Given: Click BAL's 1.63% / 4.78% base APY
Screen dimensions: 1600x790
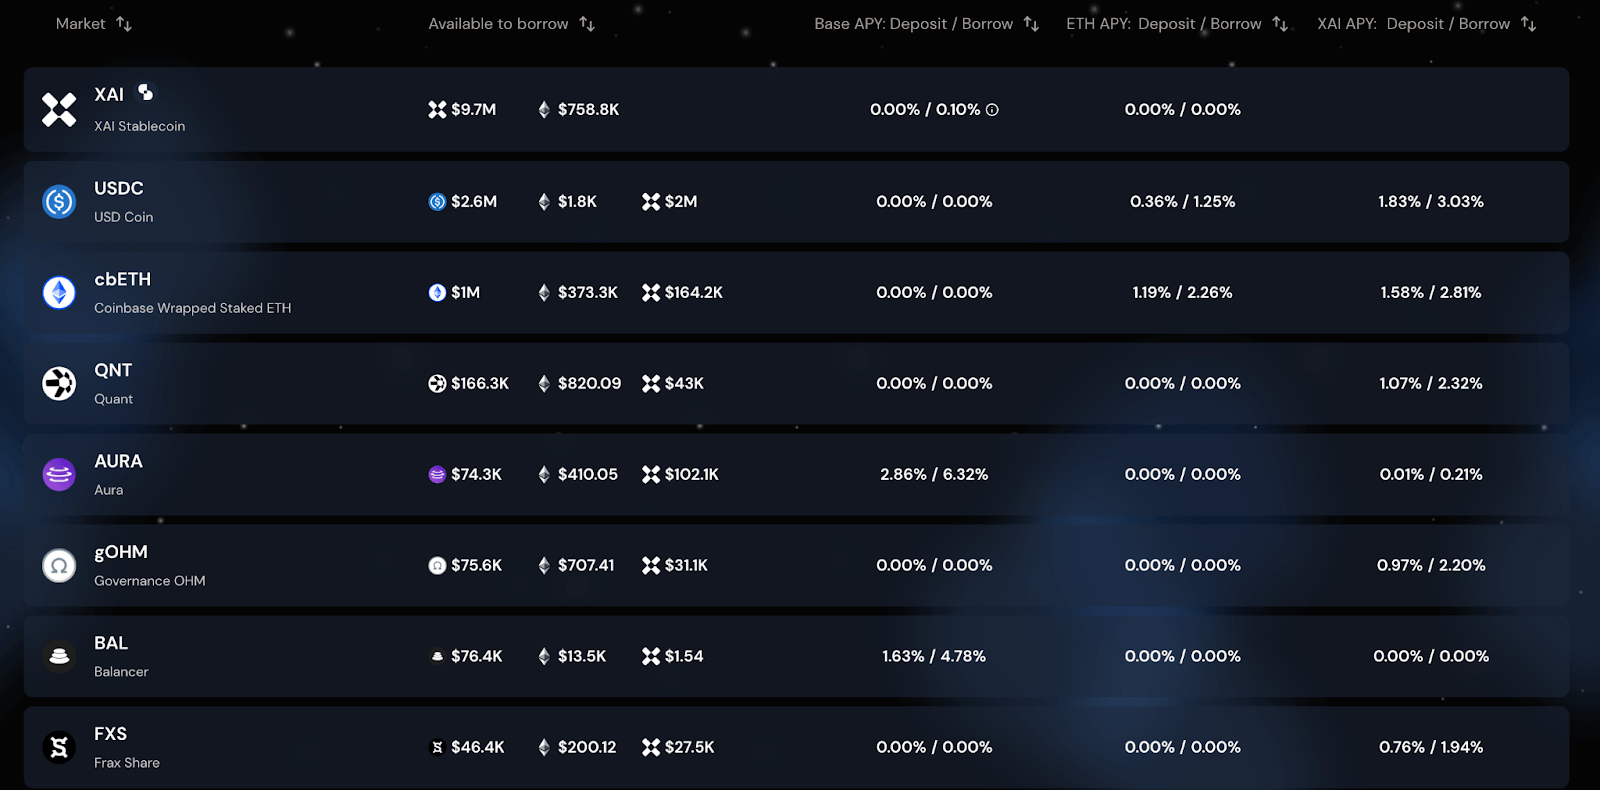Looking at the screenshot, I should coord(934,656).
